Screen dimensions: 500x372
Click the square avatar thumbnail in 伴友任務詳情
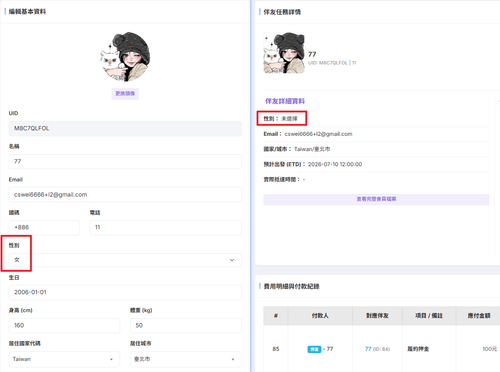284,53
